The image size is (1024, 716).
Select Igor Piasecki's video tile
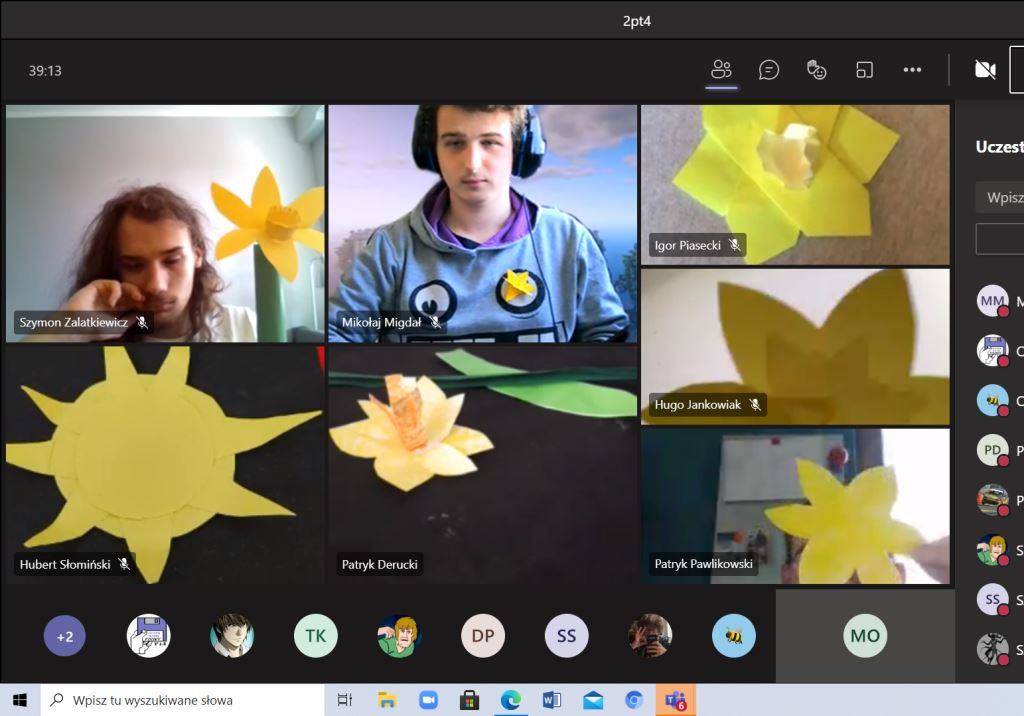pos(795,183)
